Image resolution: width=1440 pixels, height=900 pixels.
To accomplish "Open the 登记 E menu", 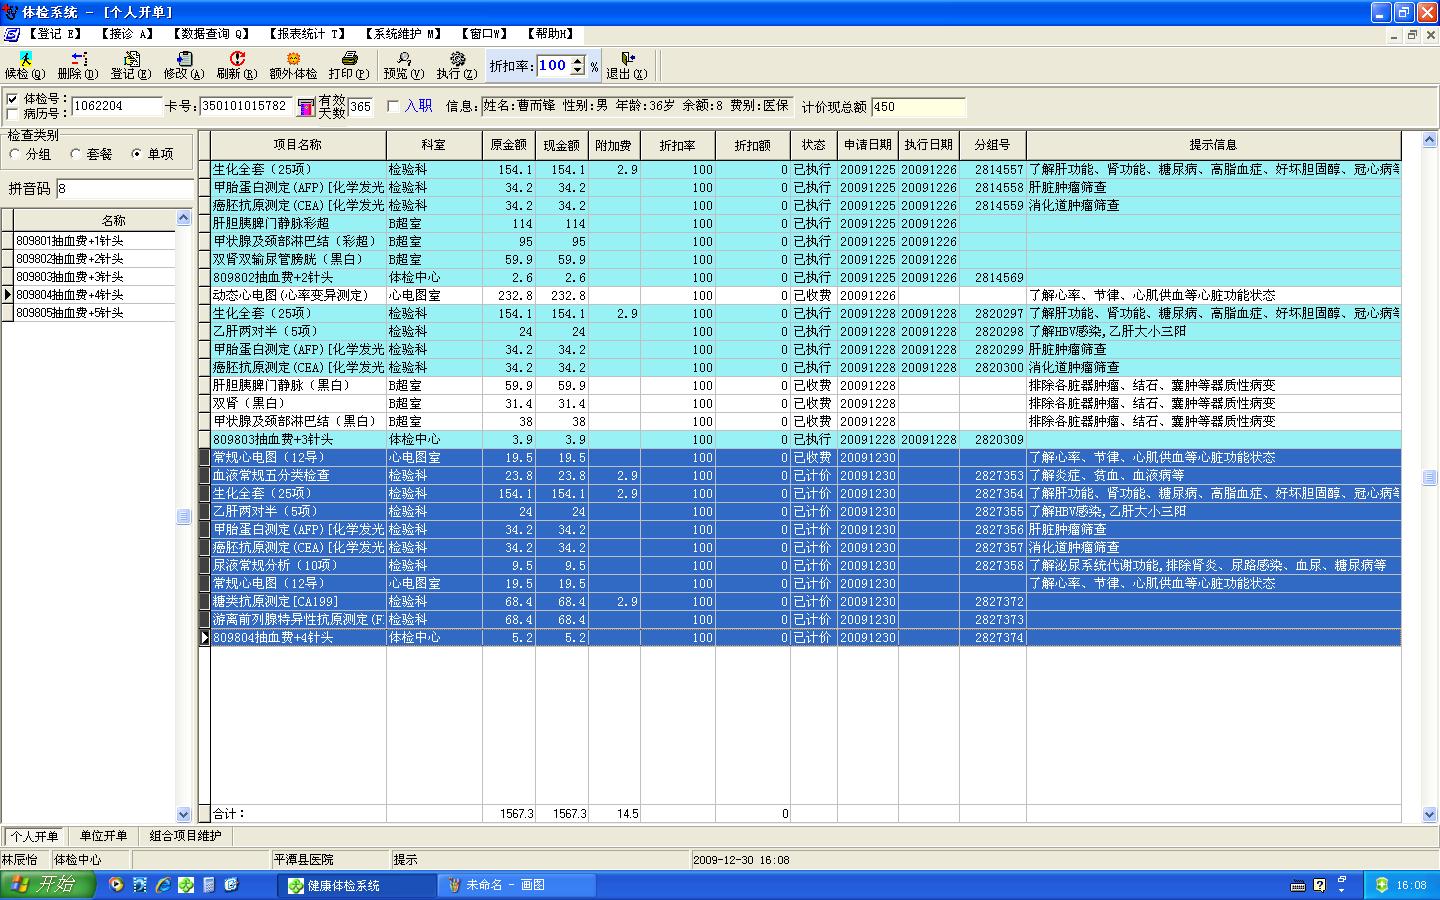I will pos(54,34).
